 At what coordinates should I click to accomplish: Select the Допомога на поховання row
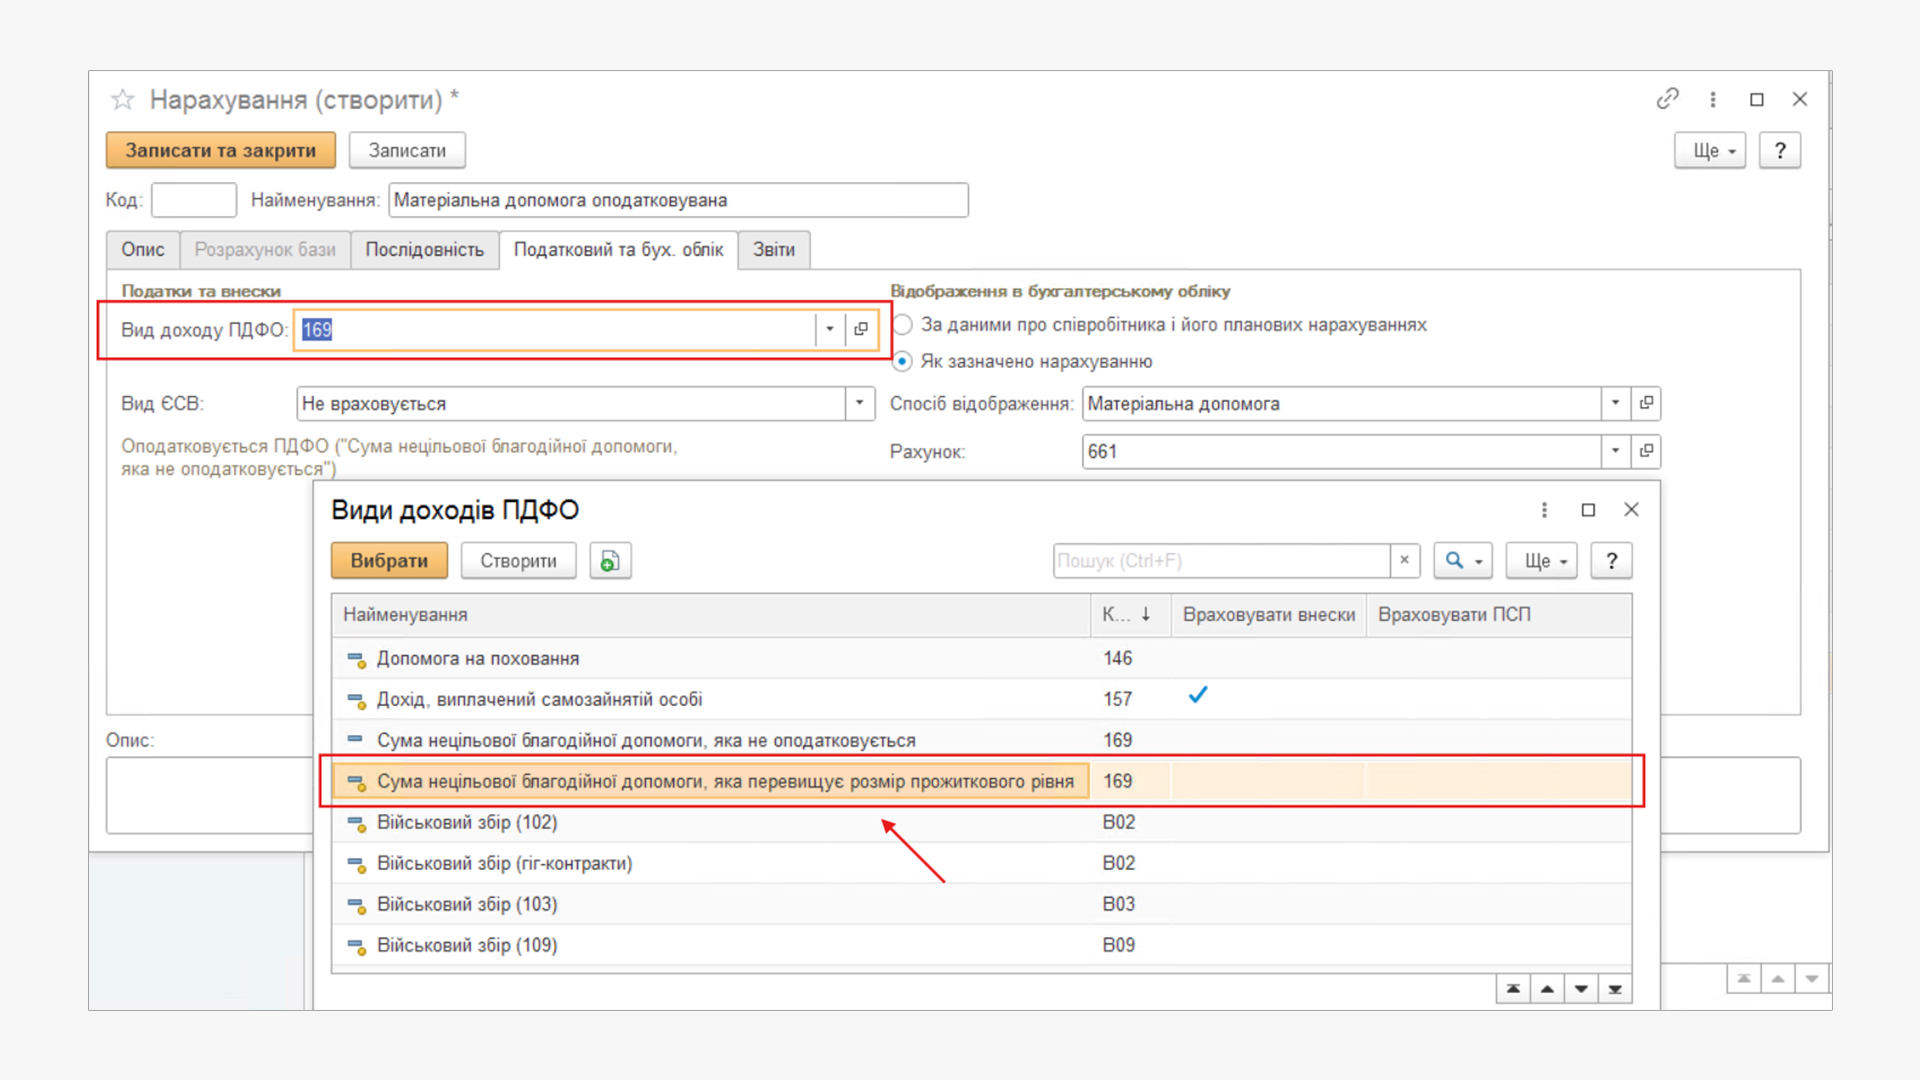478,659
